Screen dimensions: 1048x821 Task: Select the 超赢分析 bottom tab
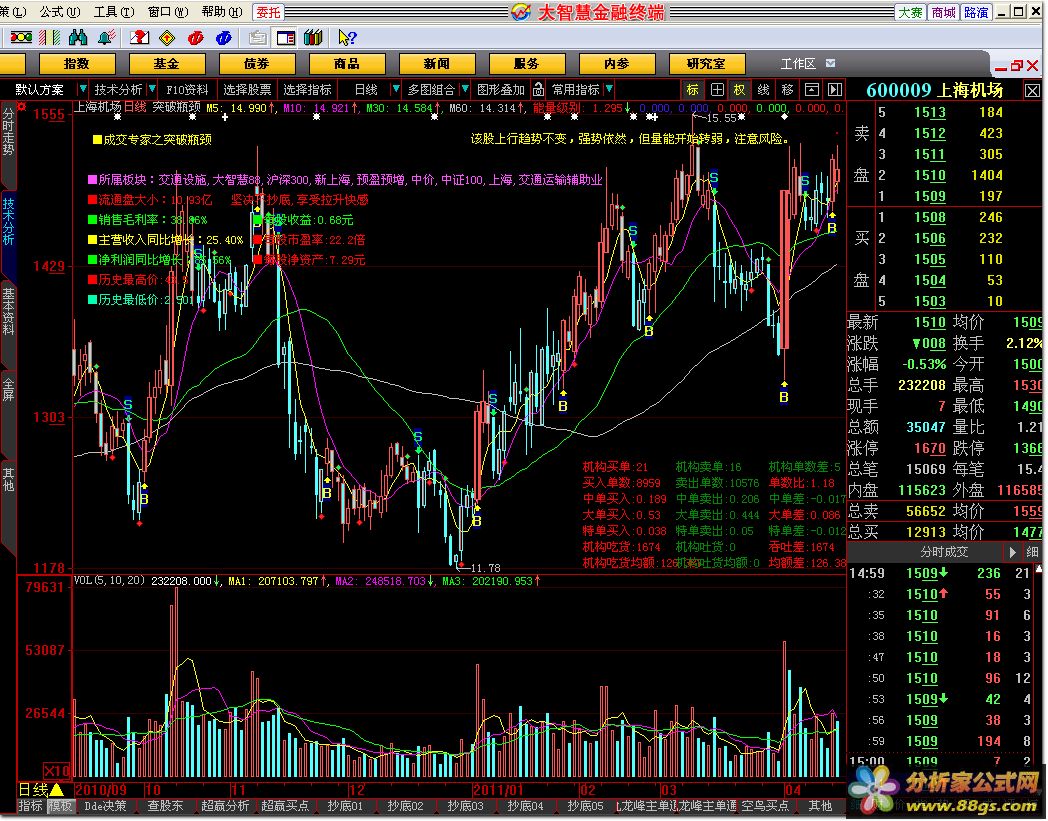click(x=225, y=806)
